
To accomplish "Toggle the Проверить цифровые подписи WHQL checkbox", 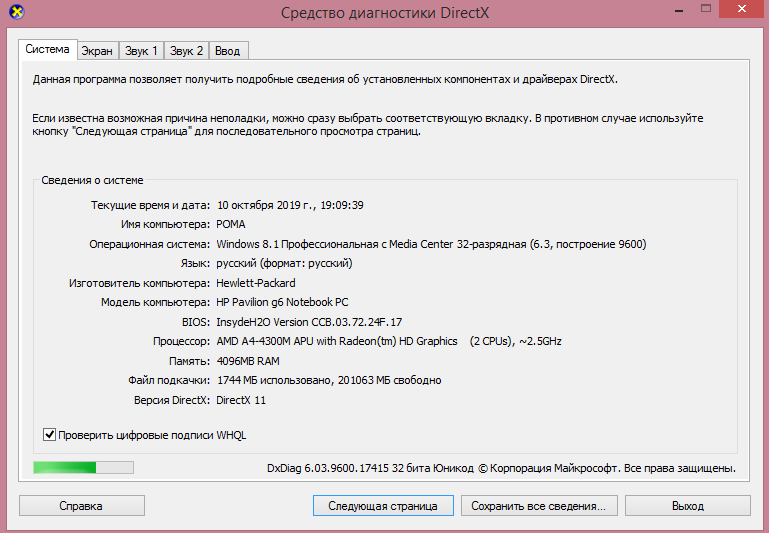I will 49,434.
